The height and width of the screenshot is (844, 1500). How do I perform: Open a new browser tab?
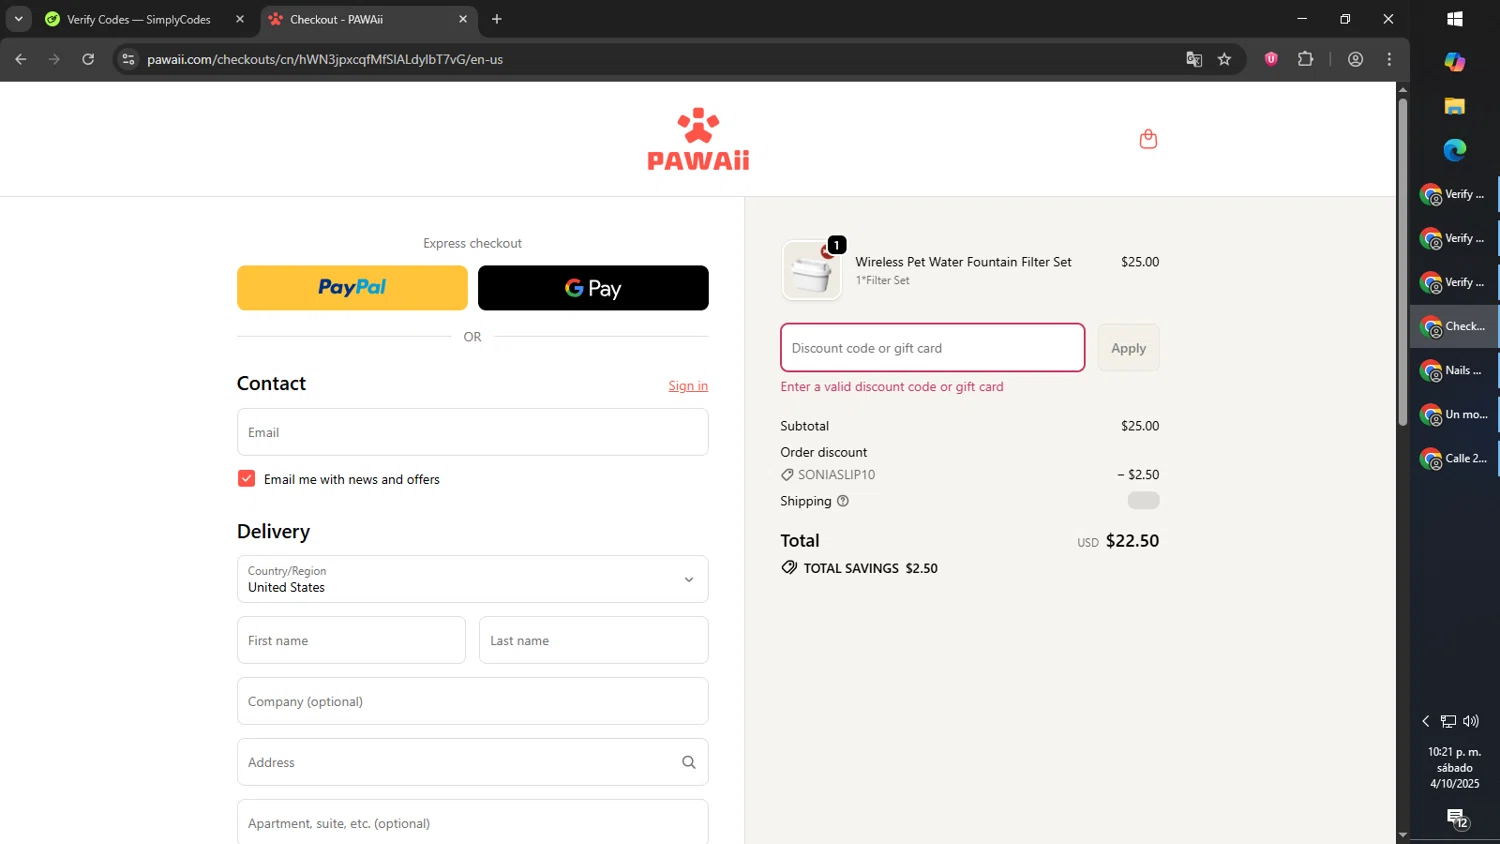click(x=497, y=19)
